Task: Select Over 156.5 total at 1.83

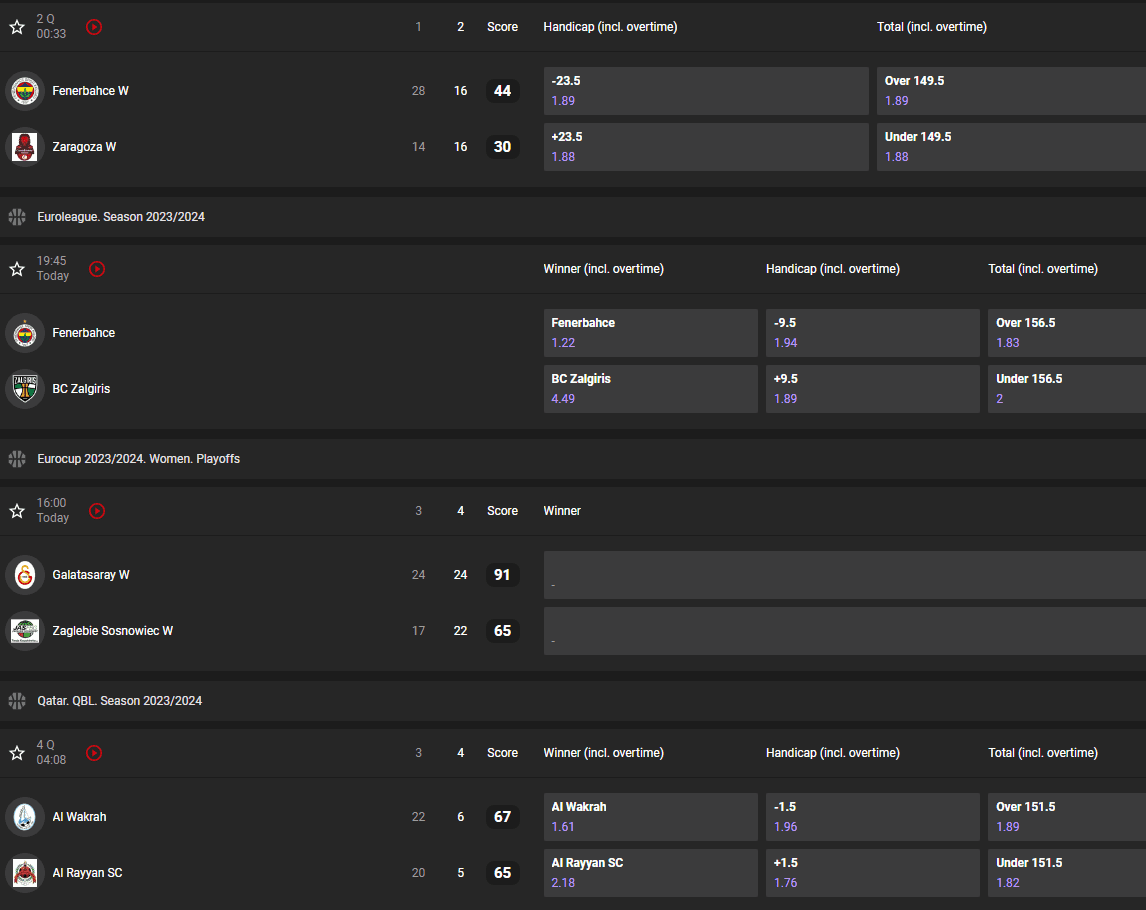Action: [1067, 333]
